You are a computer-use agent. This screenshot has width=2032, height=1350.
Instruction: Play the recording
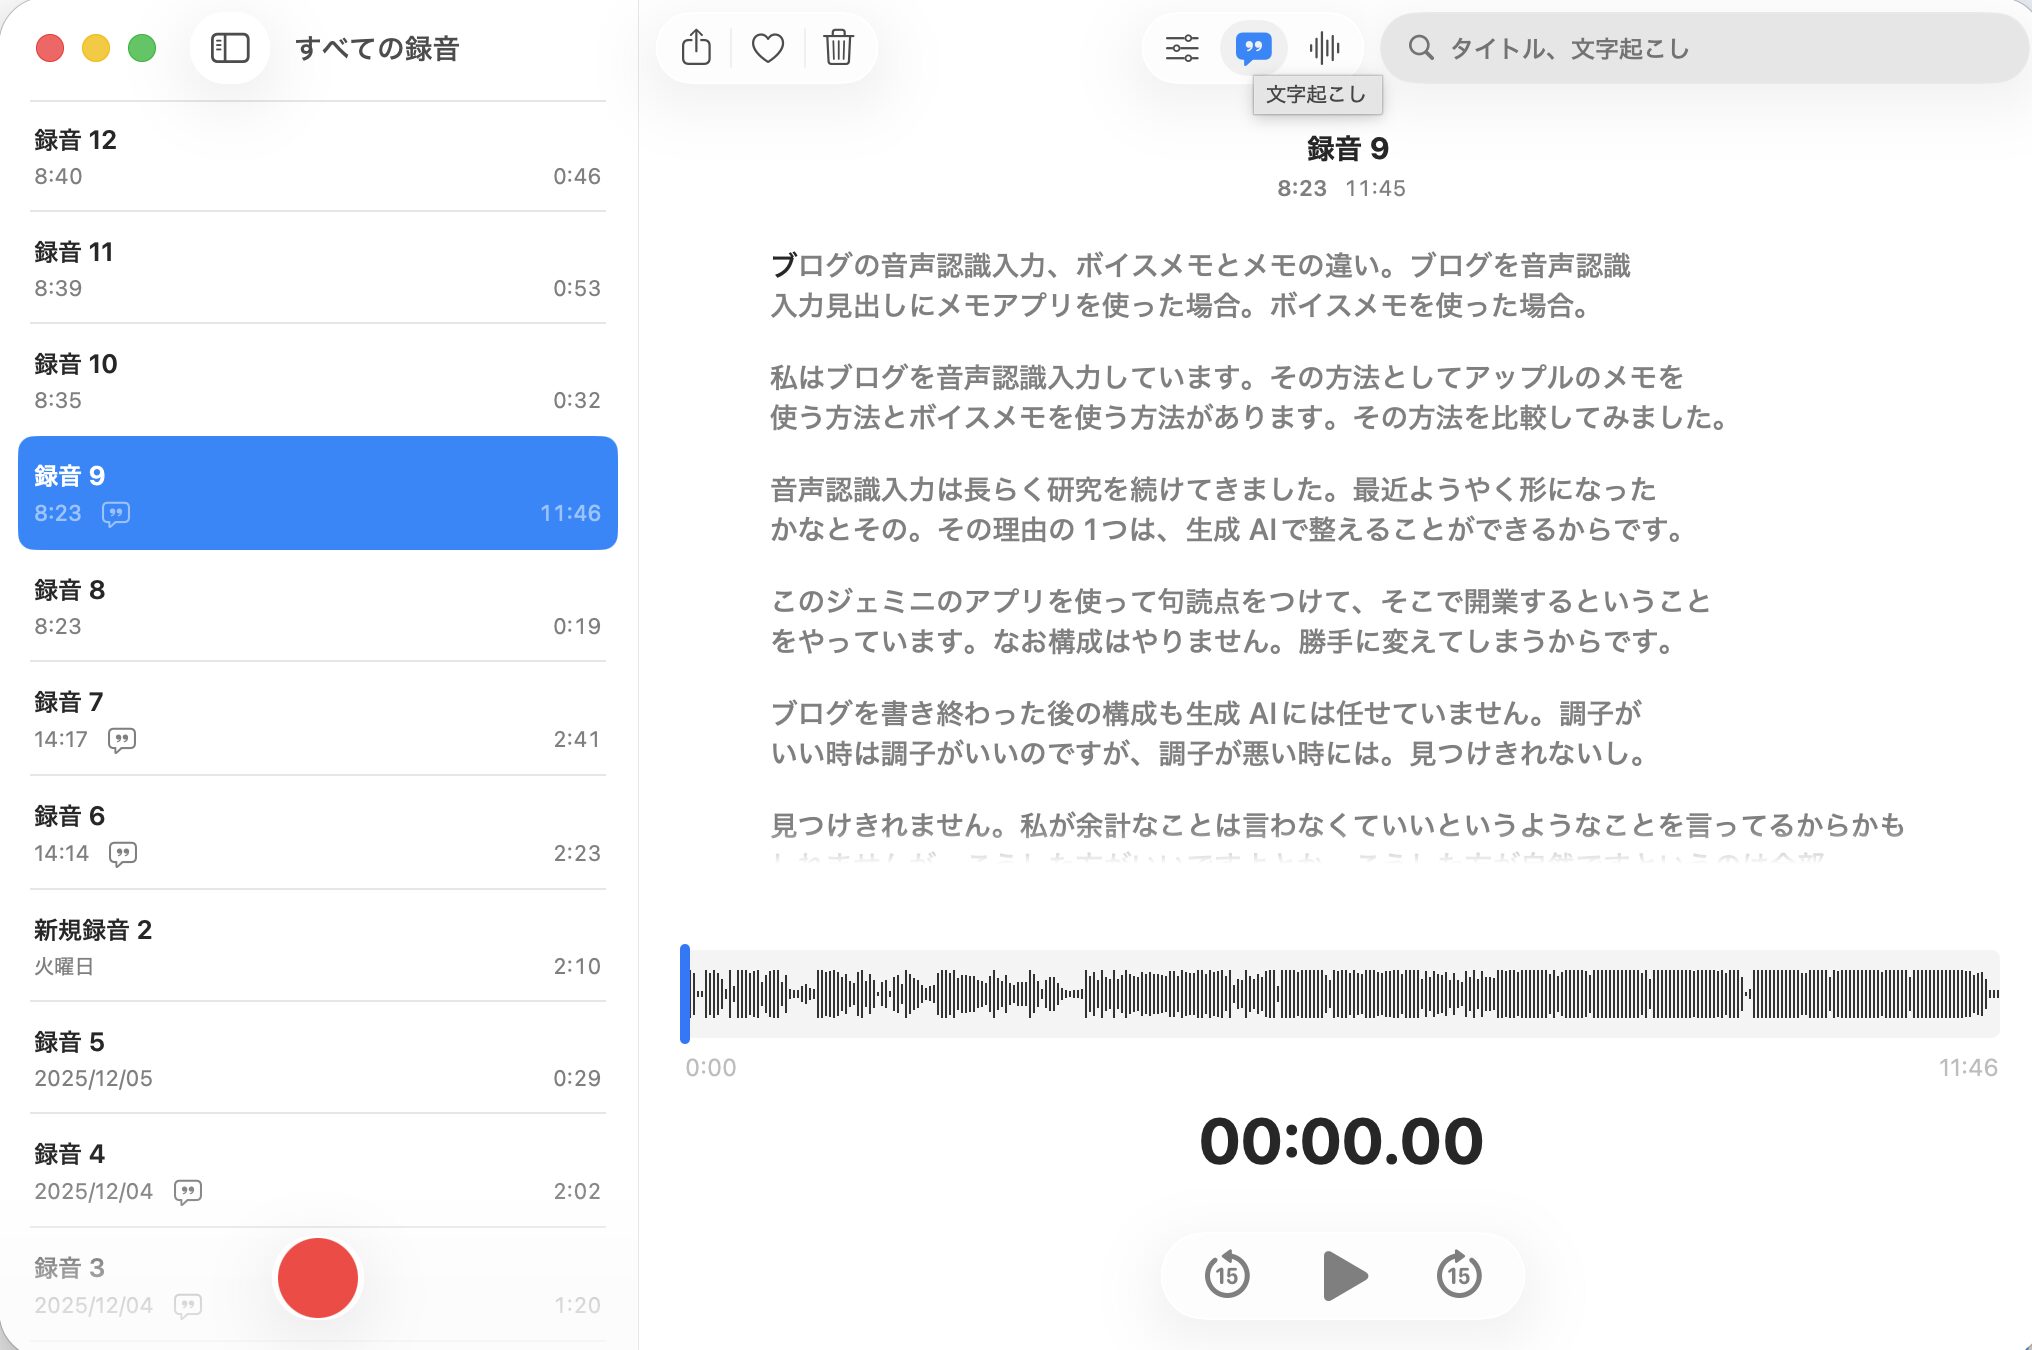(1343, 1275)
